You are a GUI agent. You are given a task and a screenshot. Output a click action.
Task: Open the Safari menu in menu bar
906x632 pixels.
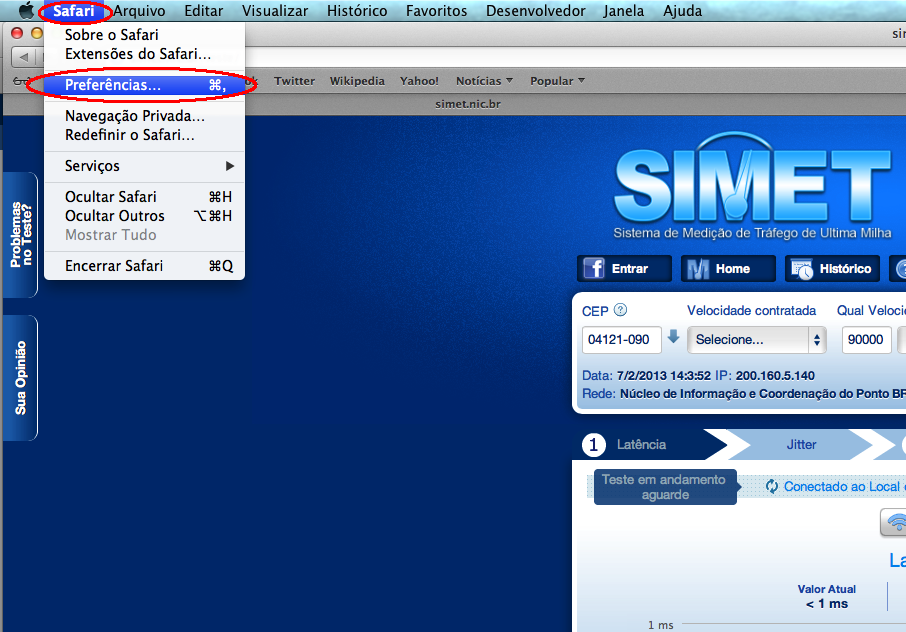pyautogui.click(x=74, y=11)
